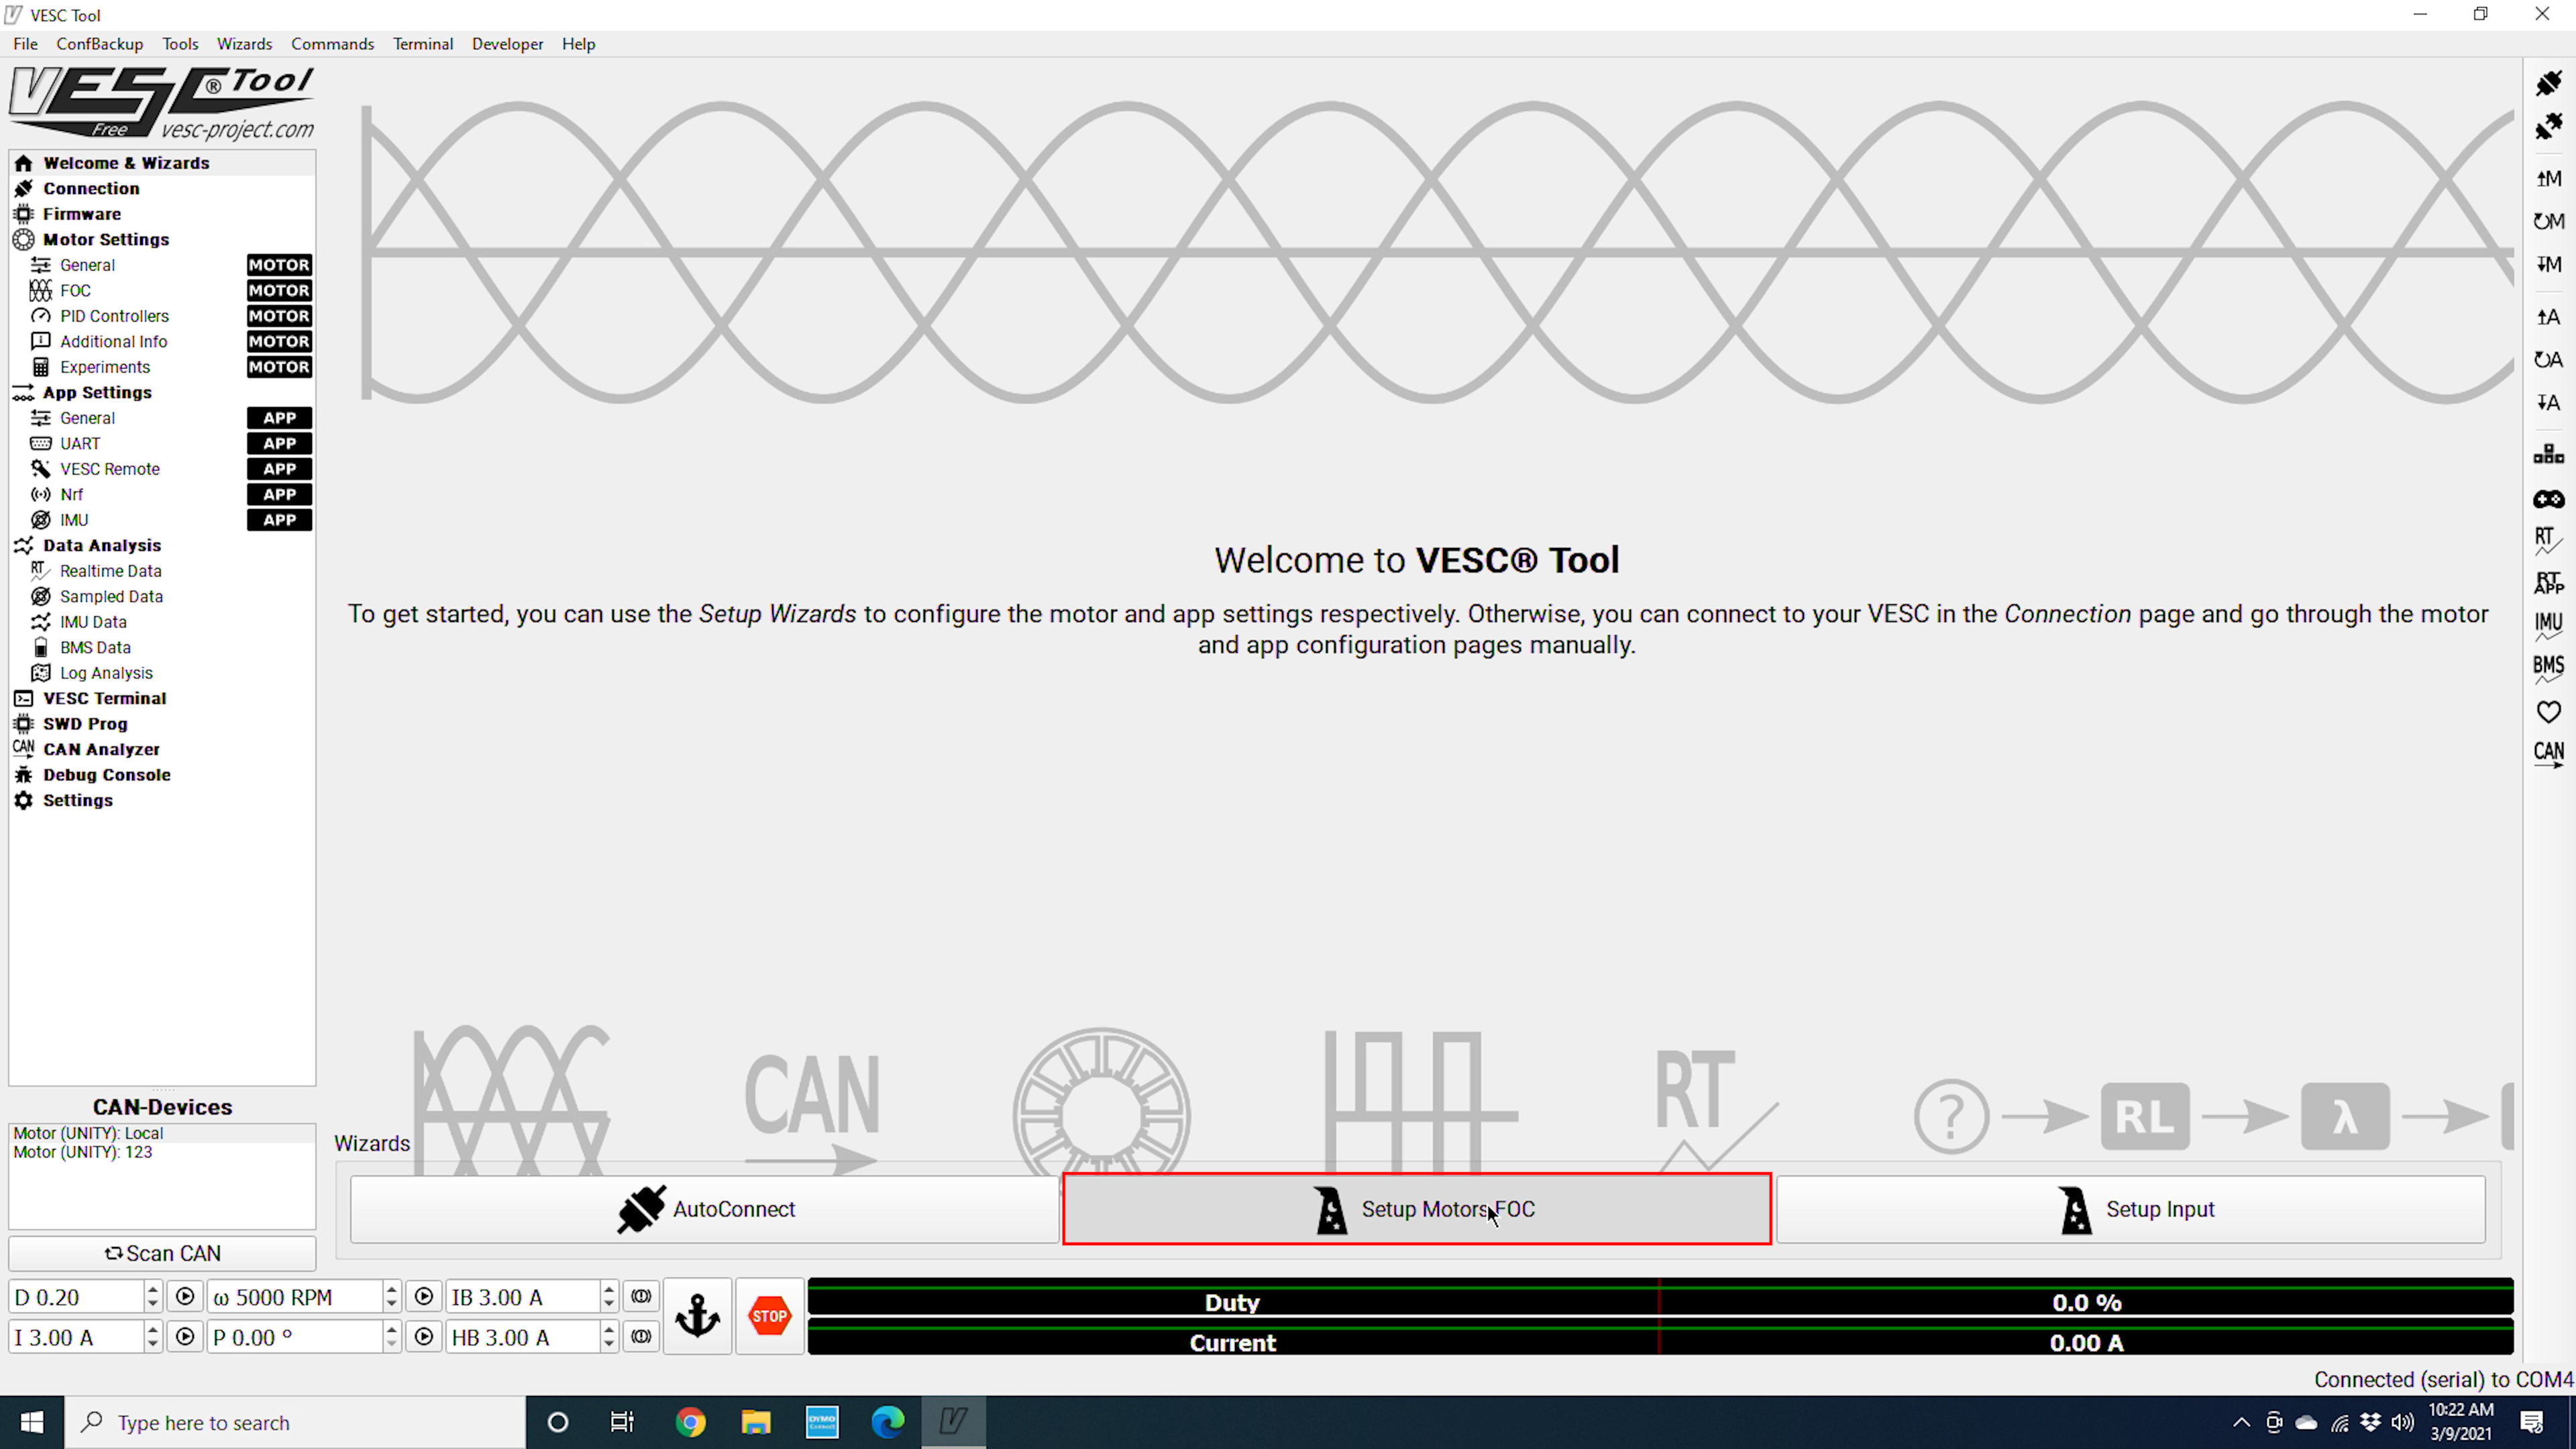Increase the ω 5000 RPM value with up arrow
2576x1449 pixels.
pyautogui.click(x=391, y=1289)
